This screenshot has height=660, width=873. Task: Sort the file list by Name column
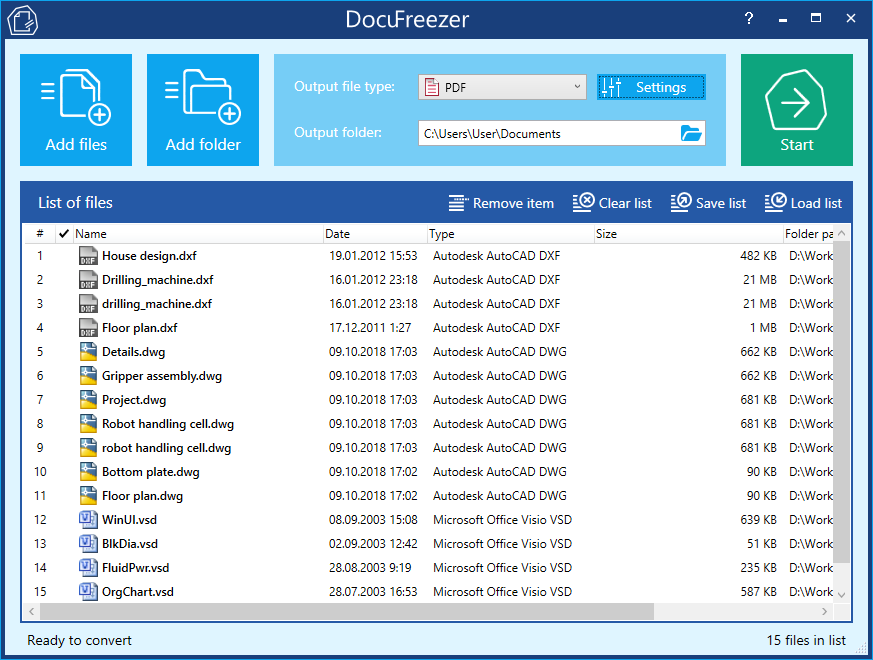[x=198, y=234]
